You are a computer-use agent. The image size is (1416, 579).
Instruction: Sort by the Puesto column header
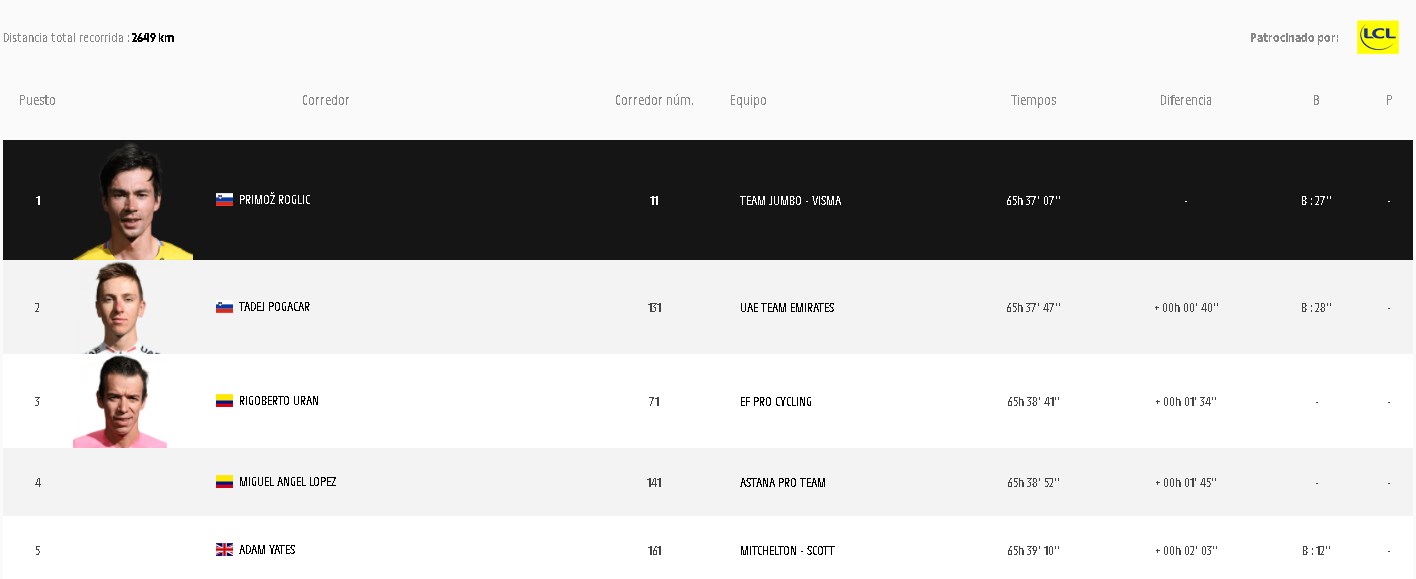[37, 100]
